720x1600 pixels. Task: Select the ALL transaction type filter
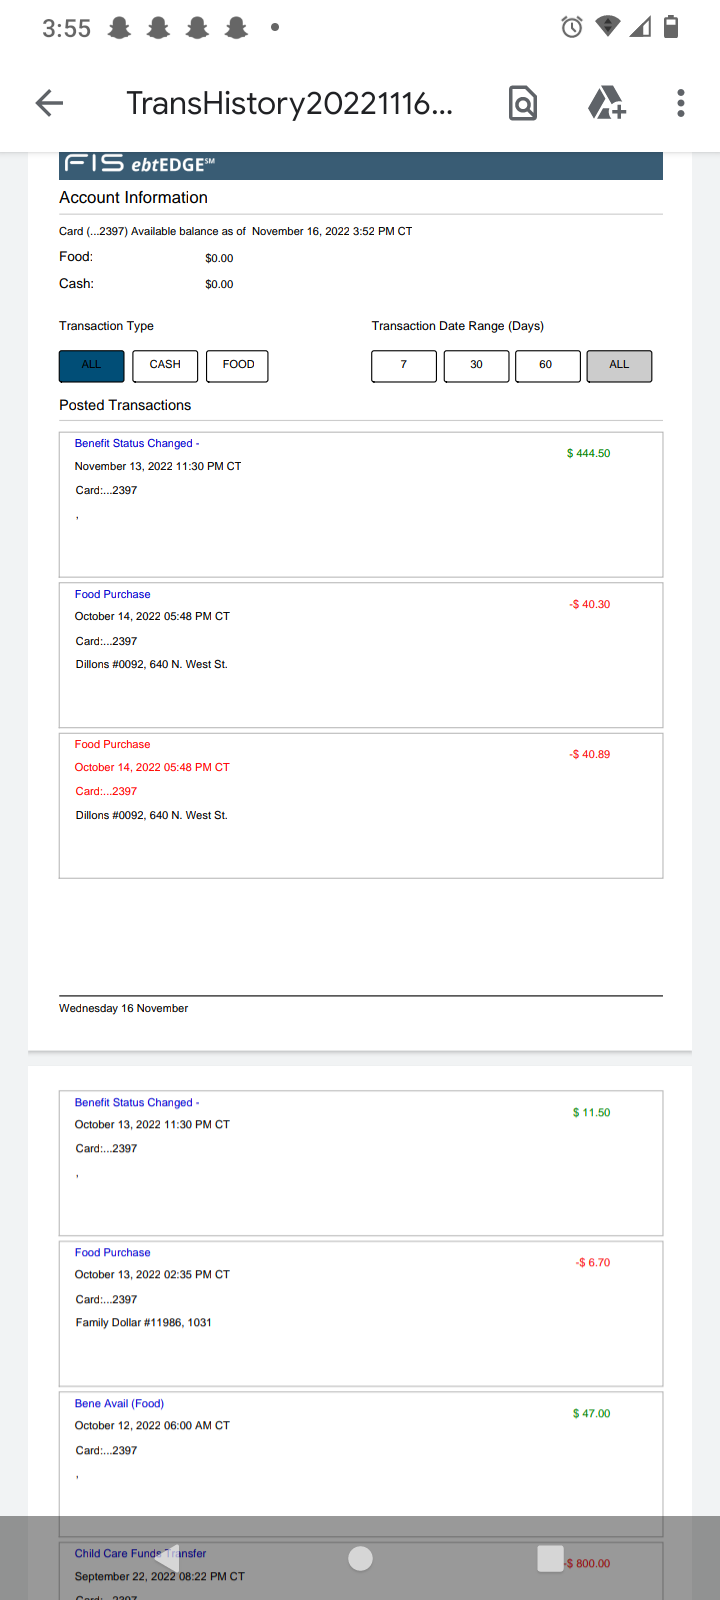(x=92, y=366)
